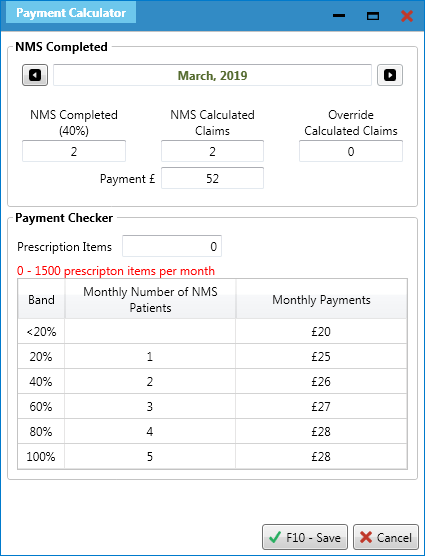Image resolution: width=425 pixels, height=556 pixels.
Task: Click the £27 payment cell
Action: point(321,406)
